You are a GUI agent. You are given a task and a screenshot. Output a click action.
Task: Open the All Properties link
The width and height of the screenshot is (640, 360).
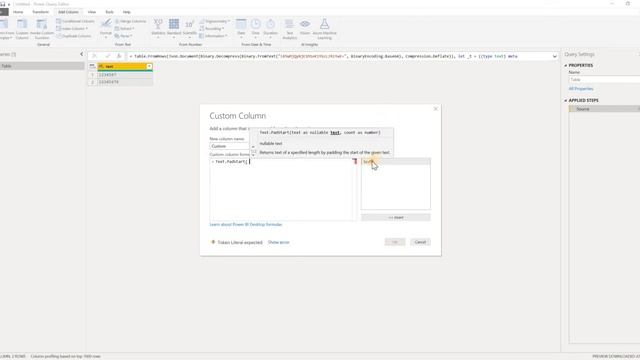(x=581, y=89)
